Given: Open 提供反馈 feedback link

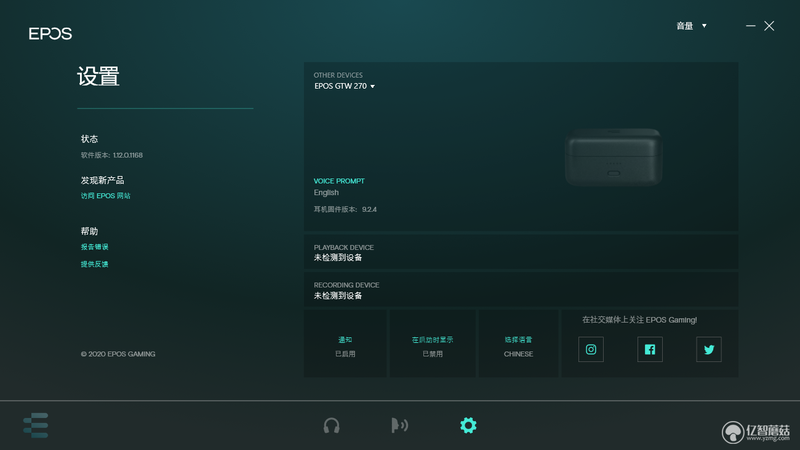Looking at the screenshot, I should pyautogui.click(x=94, y=264).
